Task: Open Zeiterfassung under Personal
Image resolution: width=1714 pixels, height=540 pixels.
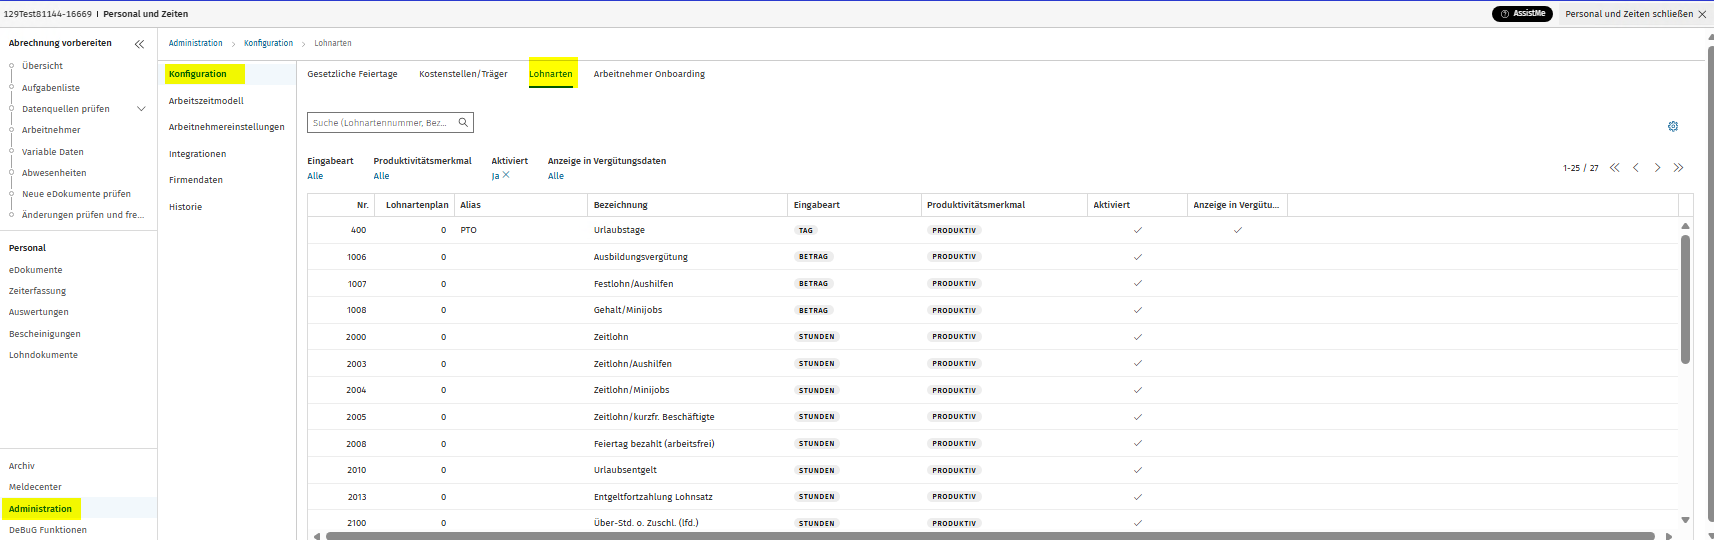Action: (37, 291)
